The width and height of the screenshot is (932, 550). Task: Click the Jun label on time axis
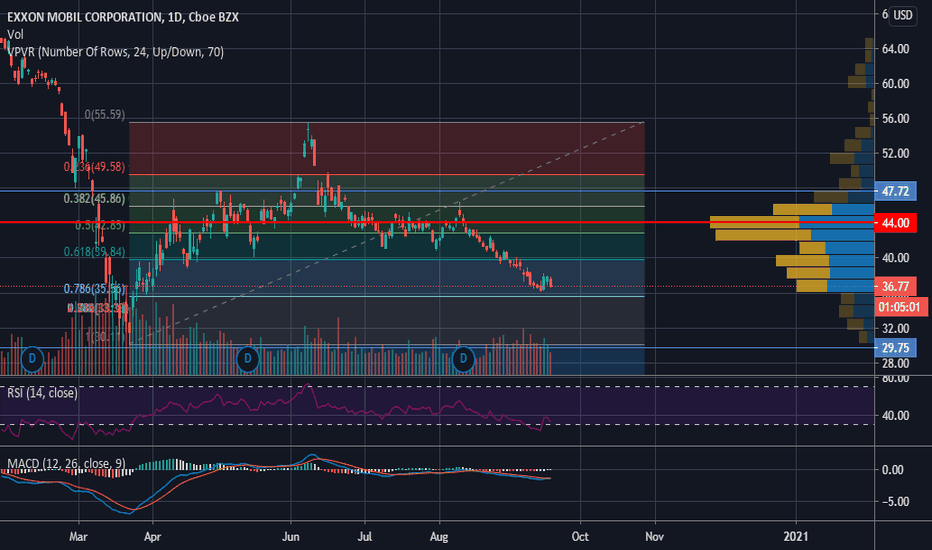290,536
